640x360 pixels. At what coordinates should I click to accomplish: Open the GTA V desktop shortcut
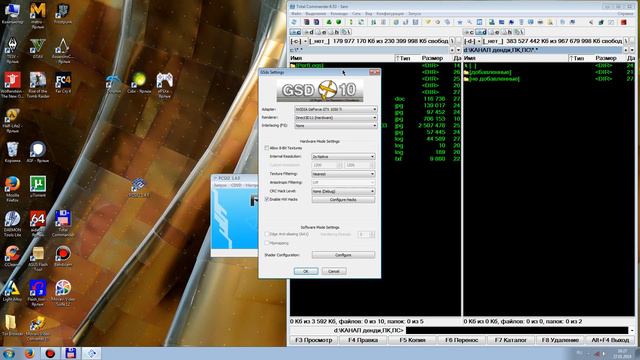pos(38,48)
